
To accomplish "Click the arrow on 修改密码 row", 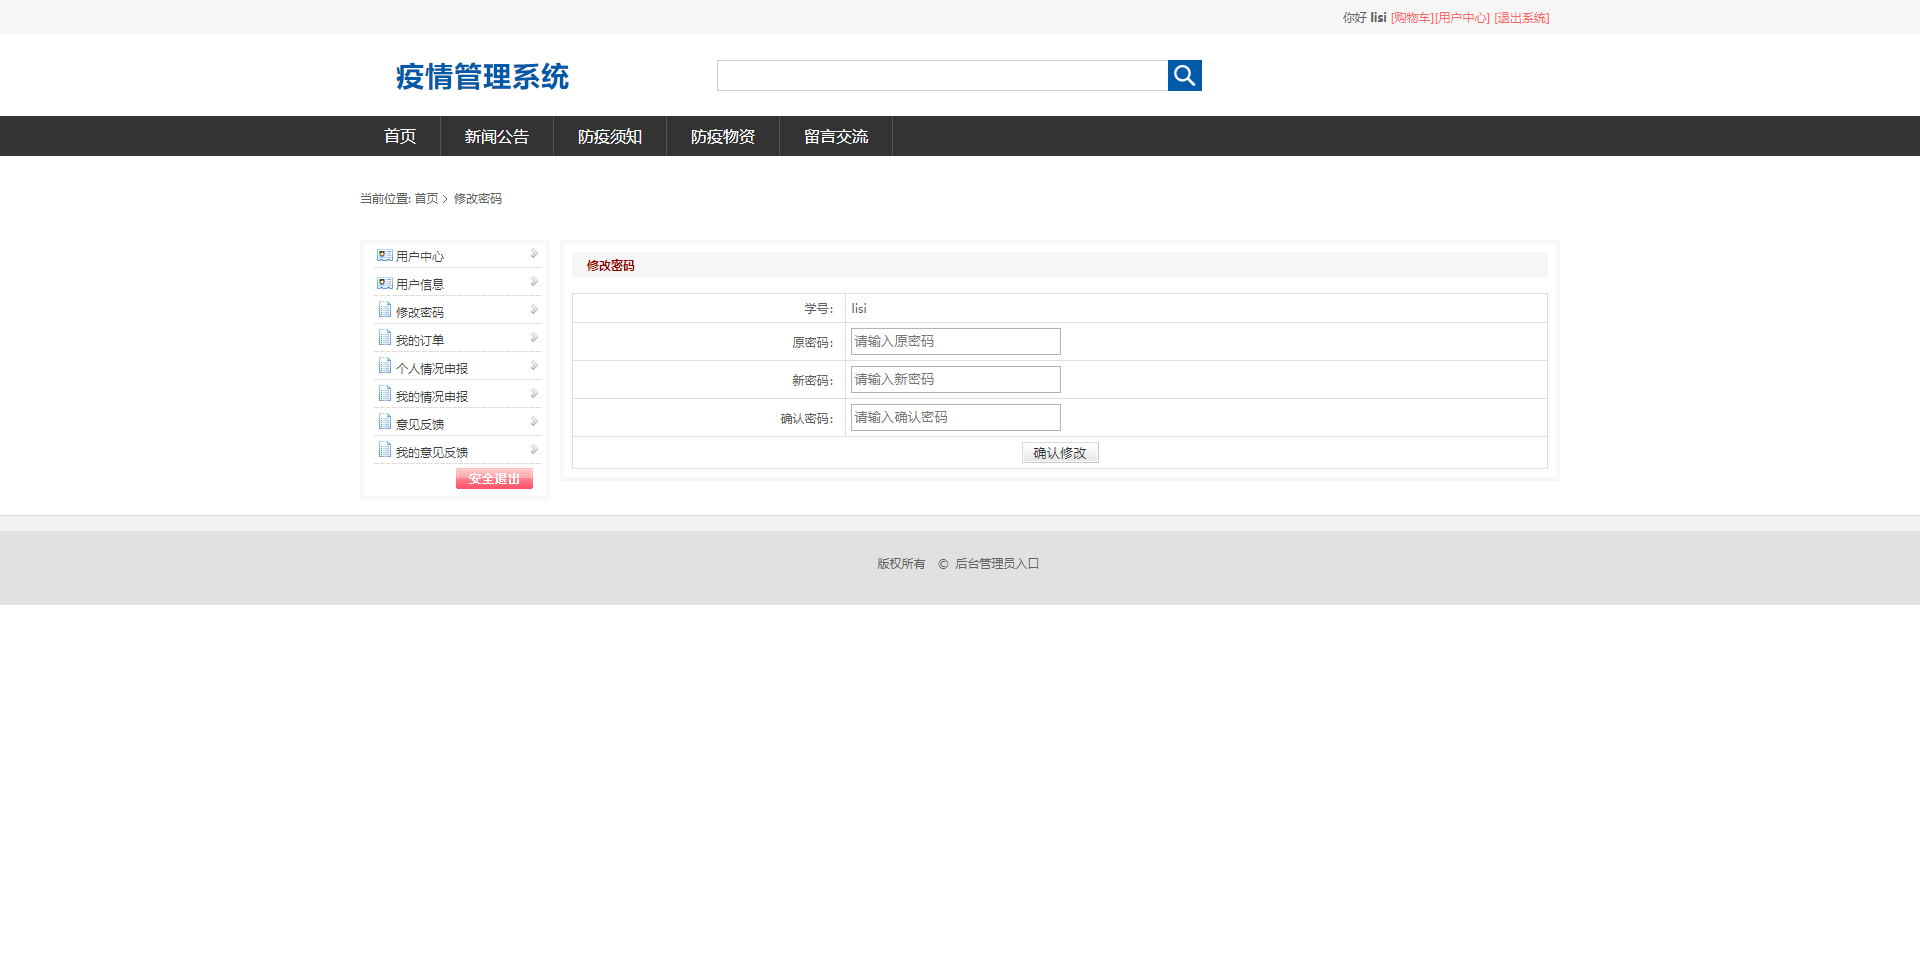I will tap(534, 310).
